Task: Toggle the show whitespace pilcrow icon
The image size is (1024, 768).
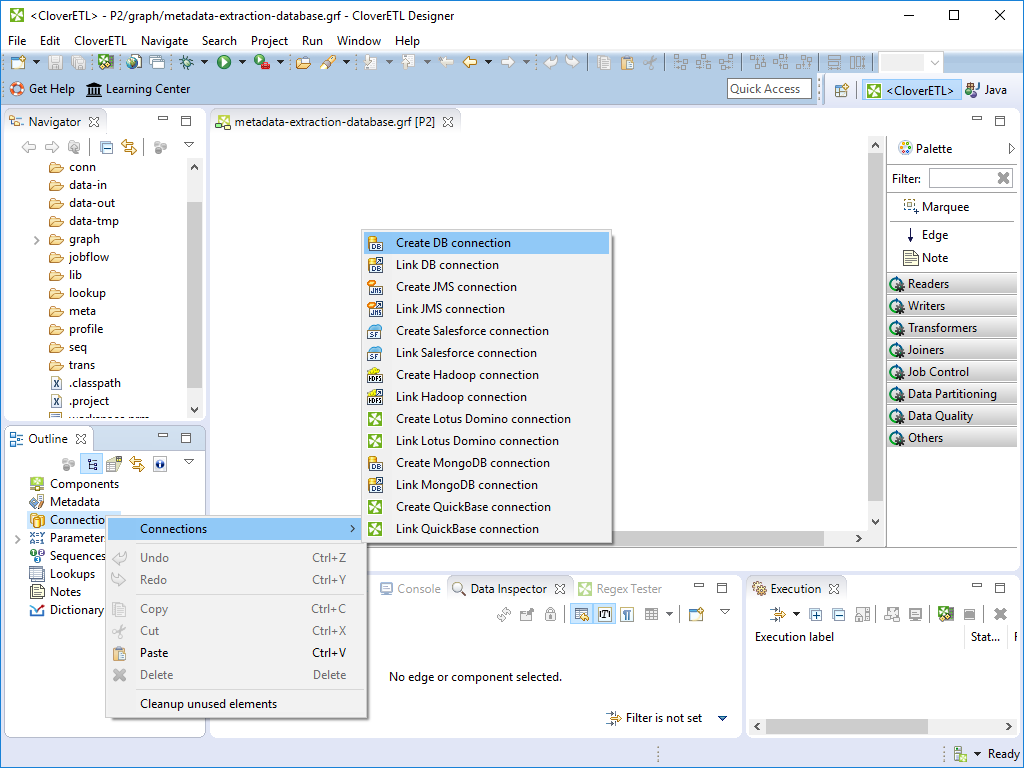Action: tap(627, 615)
